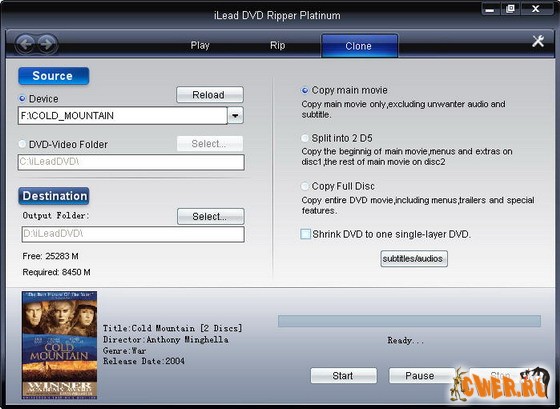
Task: Minimize the iLead DVD Ripper window
Action: pyautogui.click(x=490, y=10)
